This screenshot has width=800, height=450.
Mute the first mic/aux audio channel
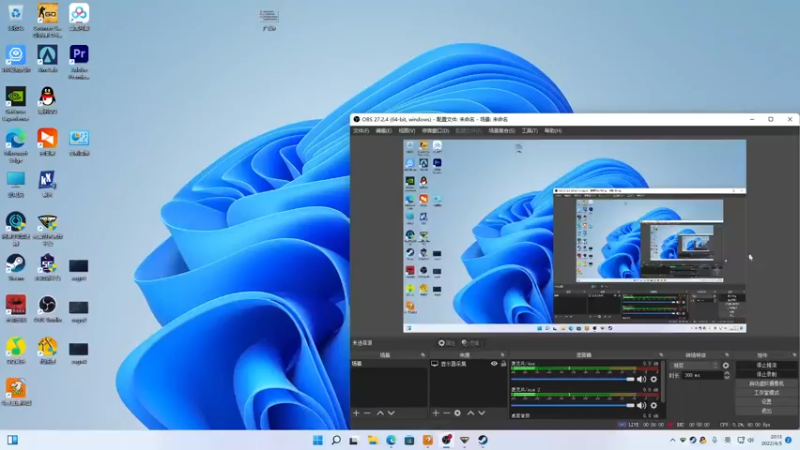click(641, 379)
